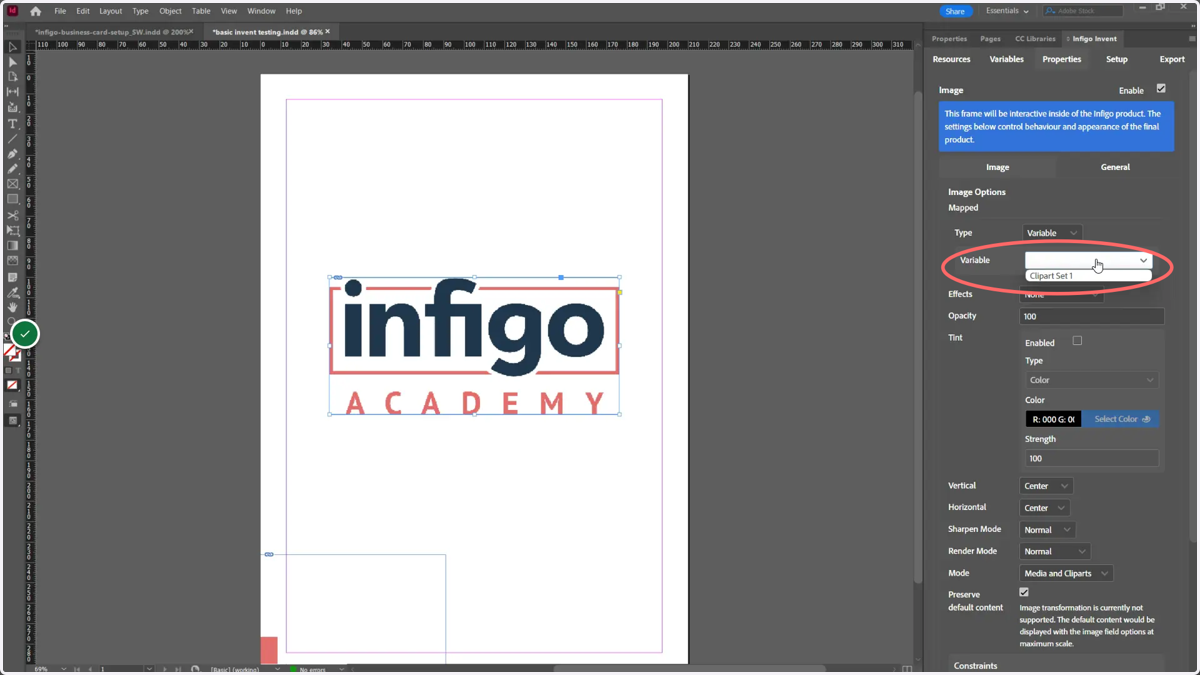Select the Type tool
1200x675 pixels.
(13, 124)
